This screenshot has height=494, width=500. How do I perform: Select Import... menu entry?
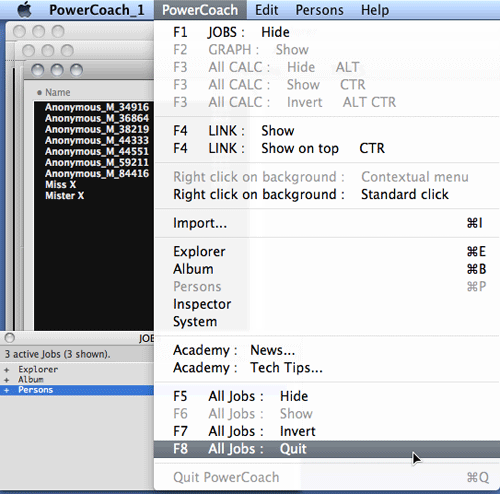click(x=327, y=223)
